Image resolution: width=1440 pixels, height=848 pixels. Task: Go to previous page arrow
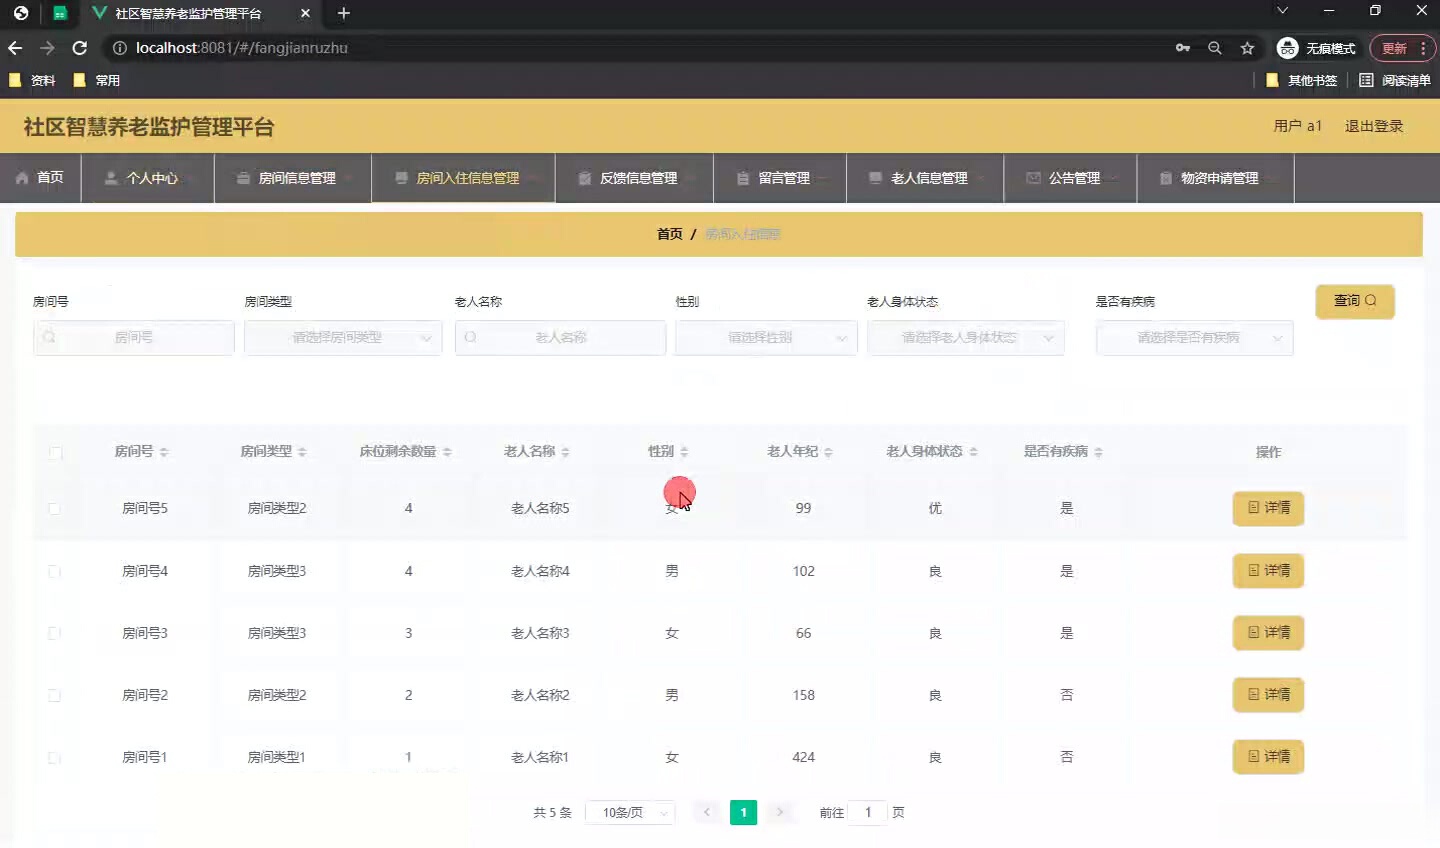click(707, 812)
